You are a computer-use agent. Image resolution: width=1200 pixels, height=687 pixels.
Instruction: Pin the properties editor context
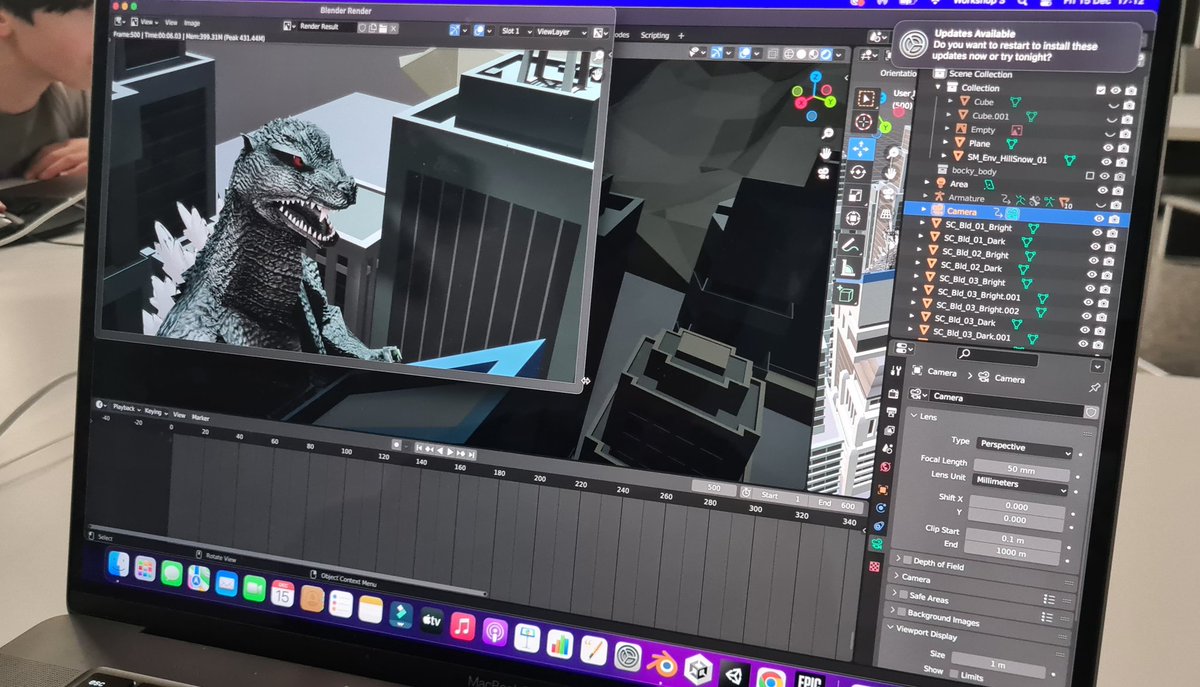click(x=1095, y=387)
